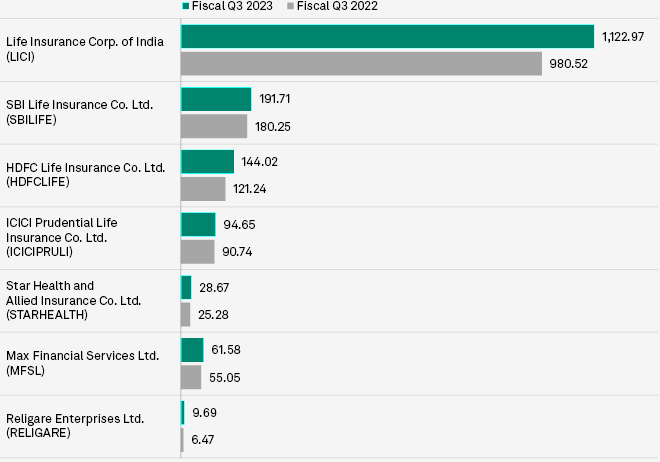Click the gray Fiscal Q3 2022 legend swatch

pyautogui.click(x=290, y=6)
